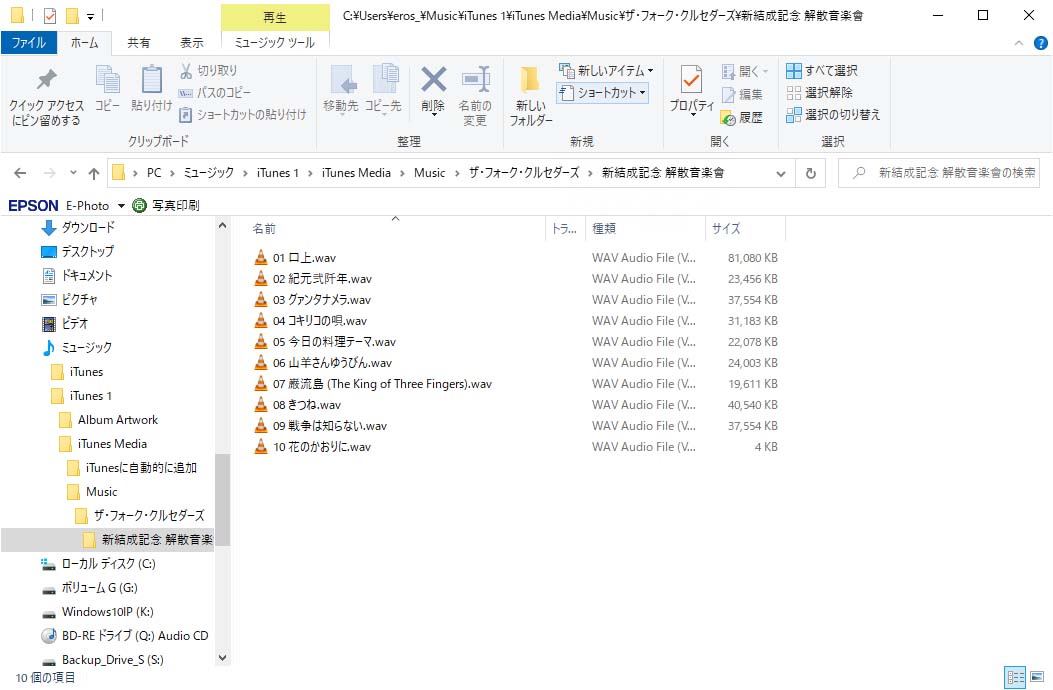
Task: Go up one folder with up arrow
Action: pyautogui.click(x=94, y=173)
